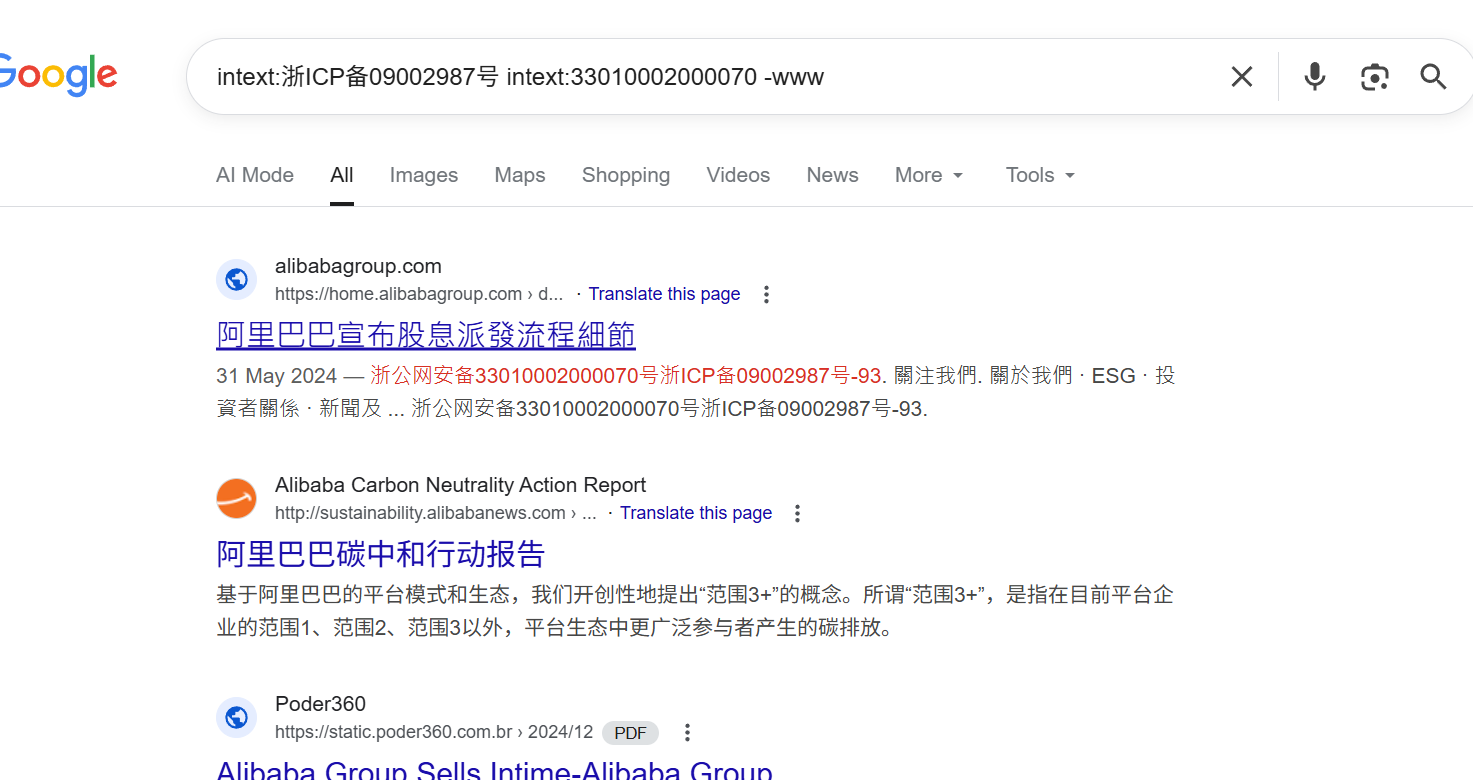Open options menu next to the Poder360 result
This screenshot has height=780, width=1473.
tap(687, 732)
